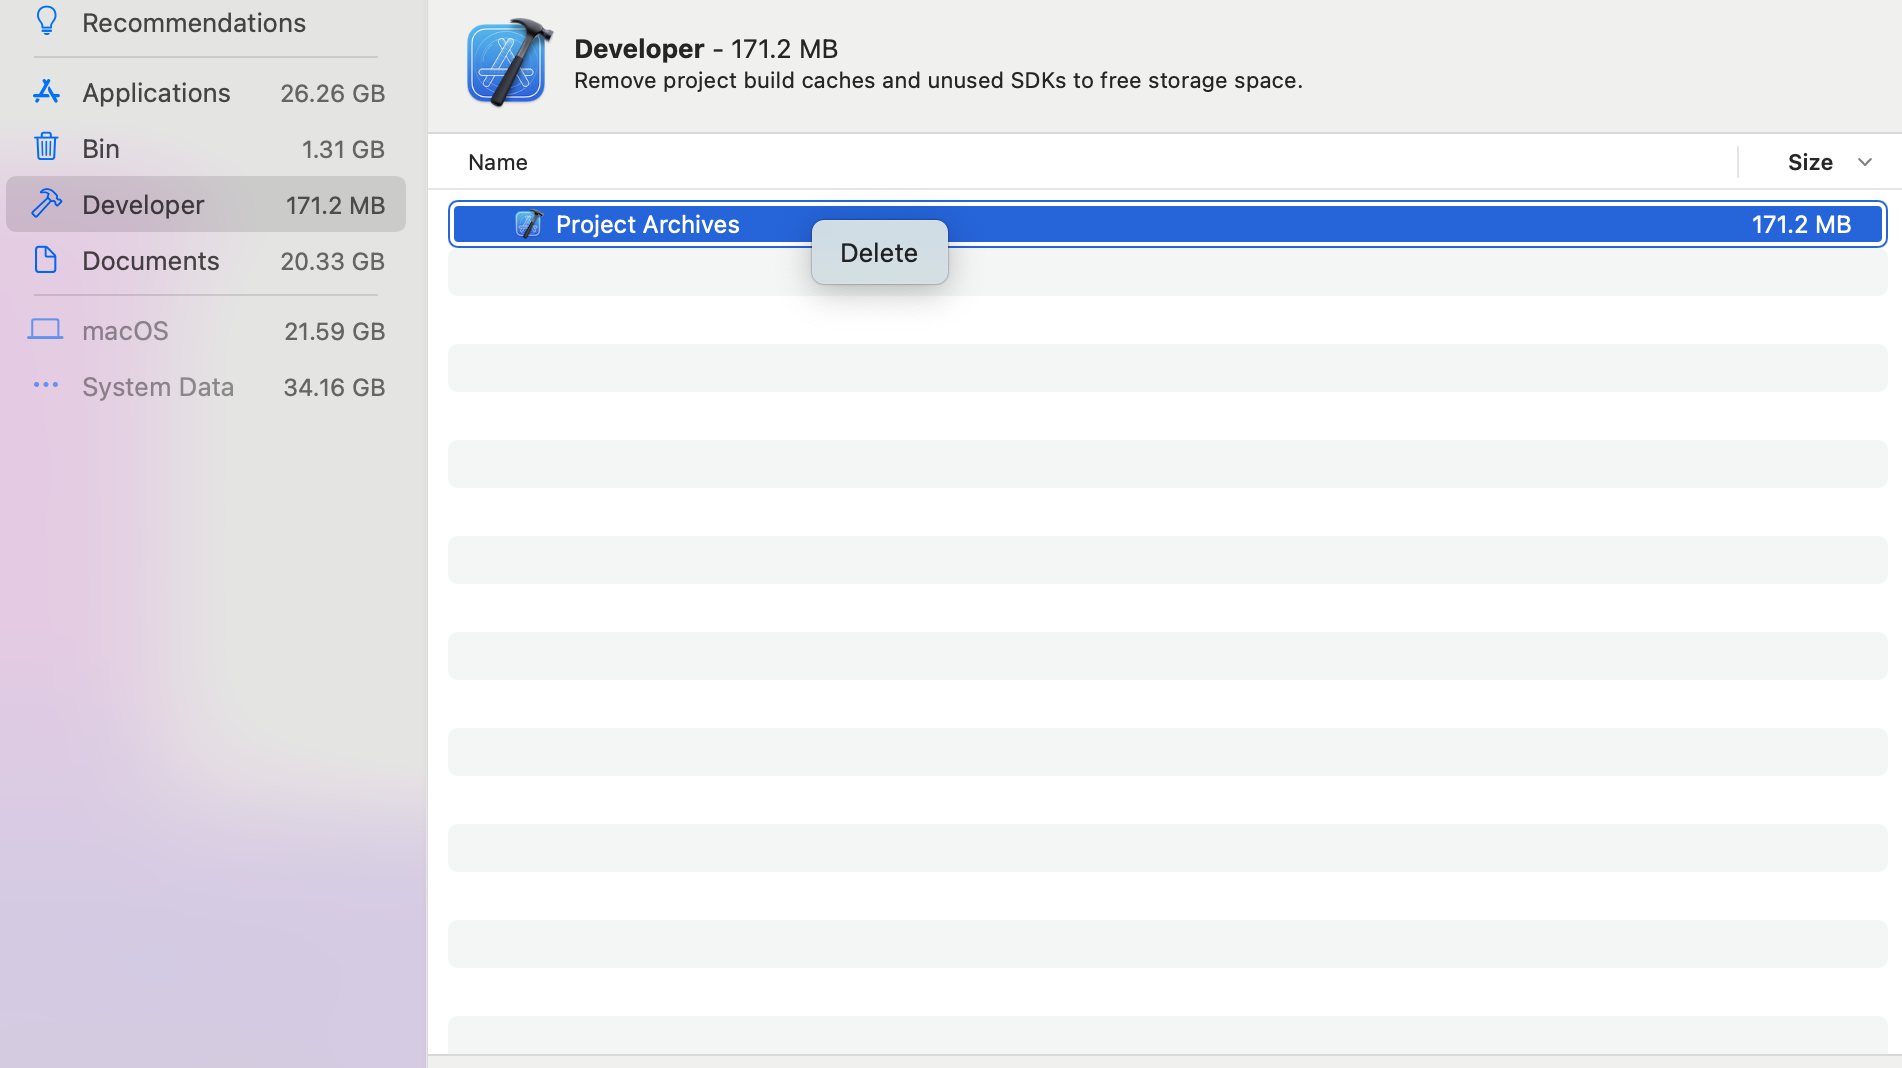The height and width of the screenshot is (1068, 1902).
Task: Click the 21.59 GB macOS size
Action: tap(335, 331)
